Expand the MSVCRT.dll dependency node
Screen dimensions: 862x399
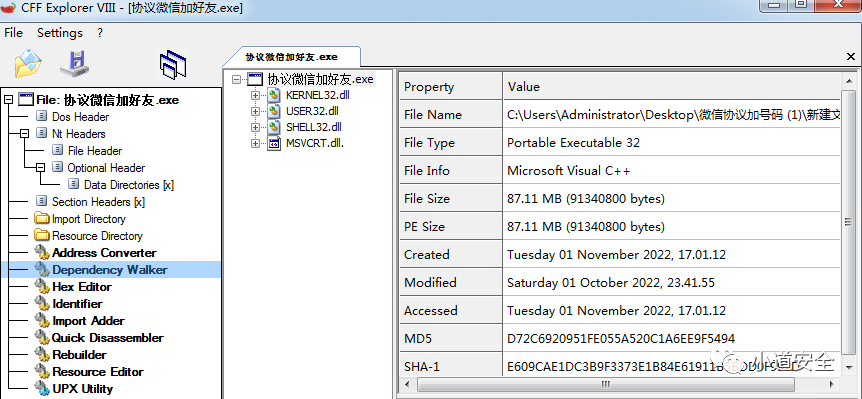pyautogui.click(x=255, y=143)
